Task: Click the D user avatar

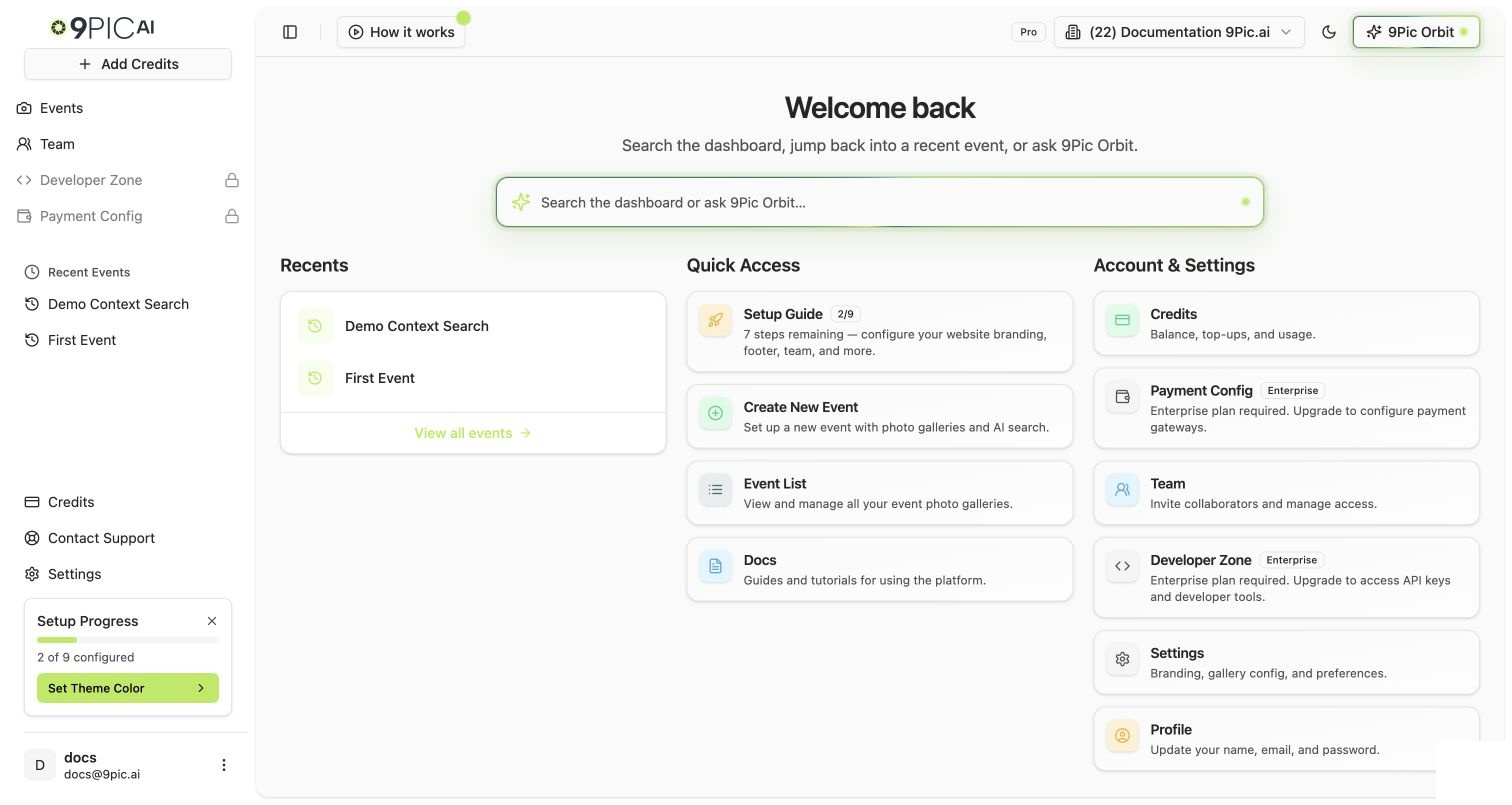Action: pyautogui.click(x=40, y=765)
